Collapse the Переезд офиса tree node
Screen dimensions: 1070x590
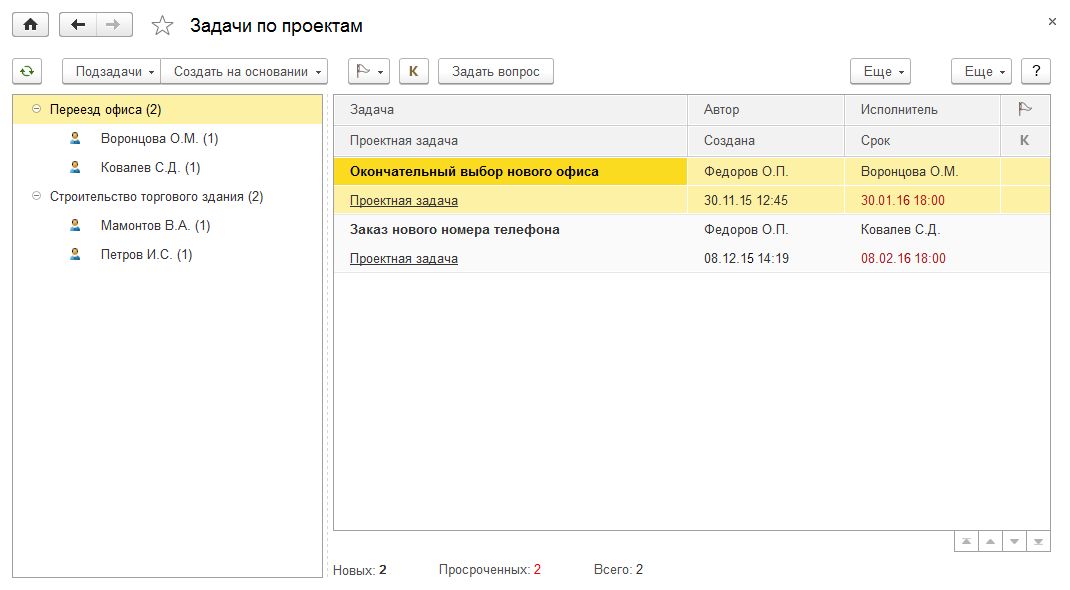pos(37,109)
